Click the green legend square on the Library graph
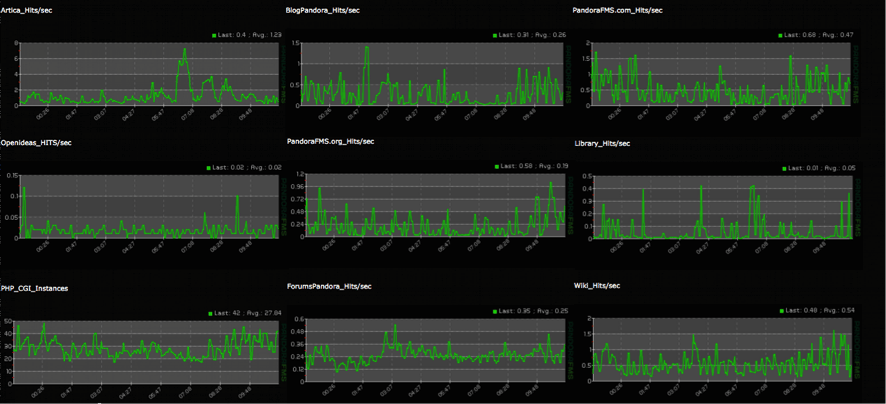Screen dimensions: 886x404 pos(784,168)
